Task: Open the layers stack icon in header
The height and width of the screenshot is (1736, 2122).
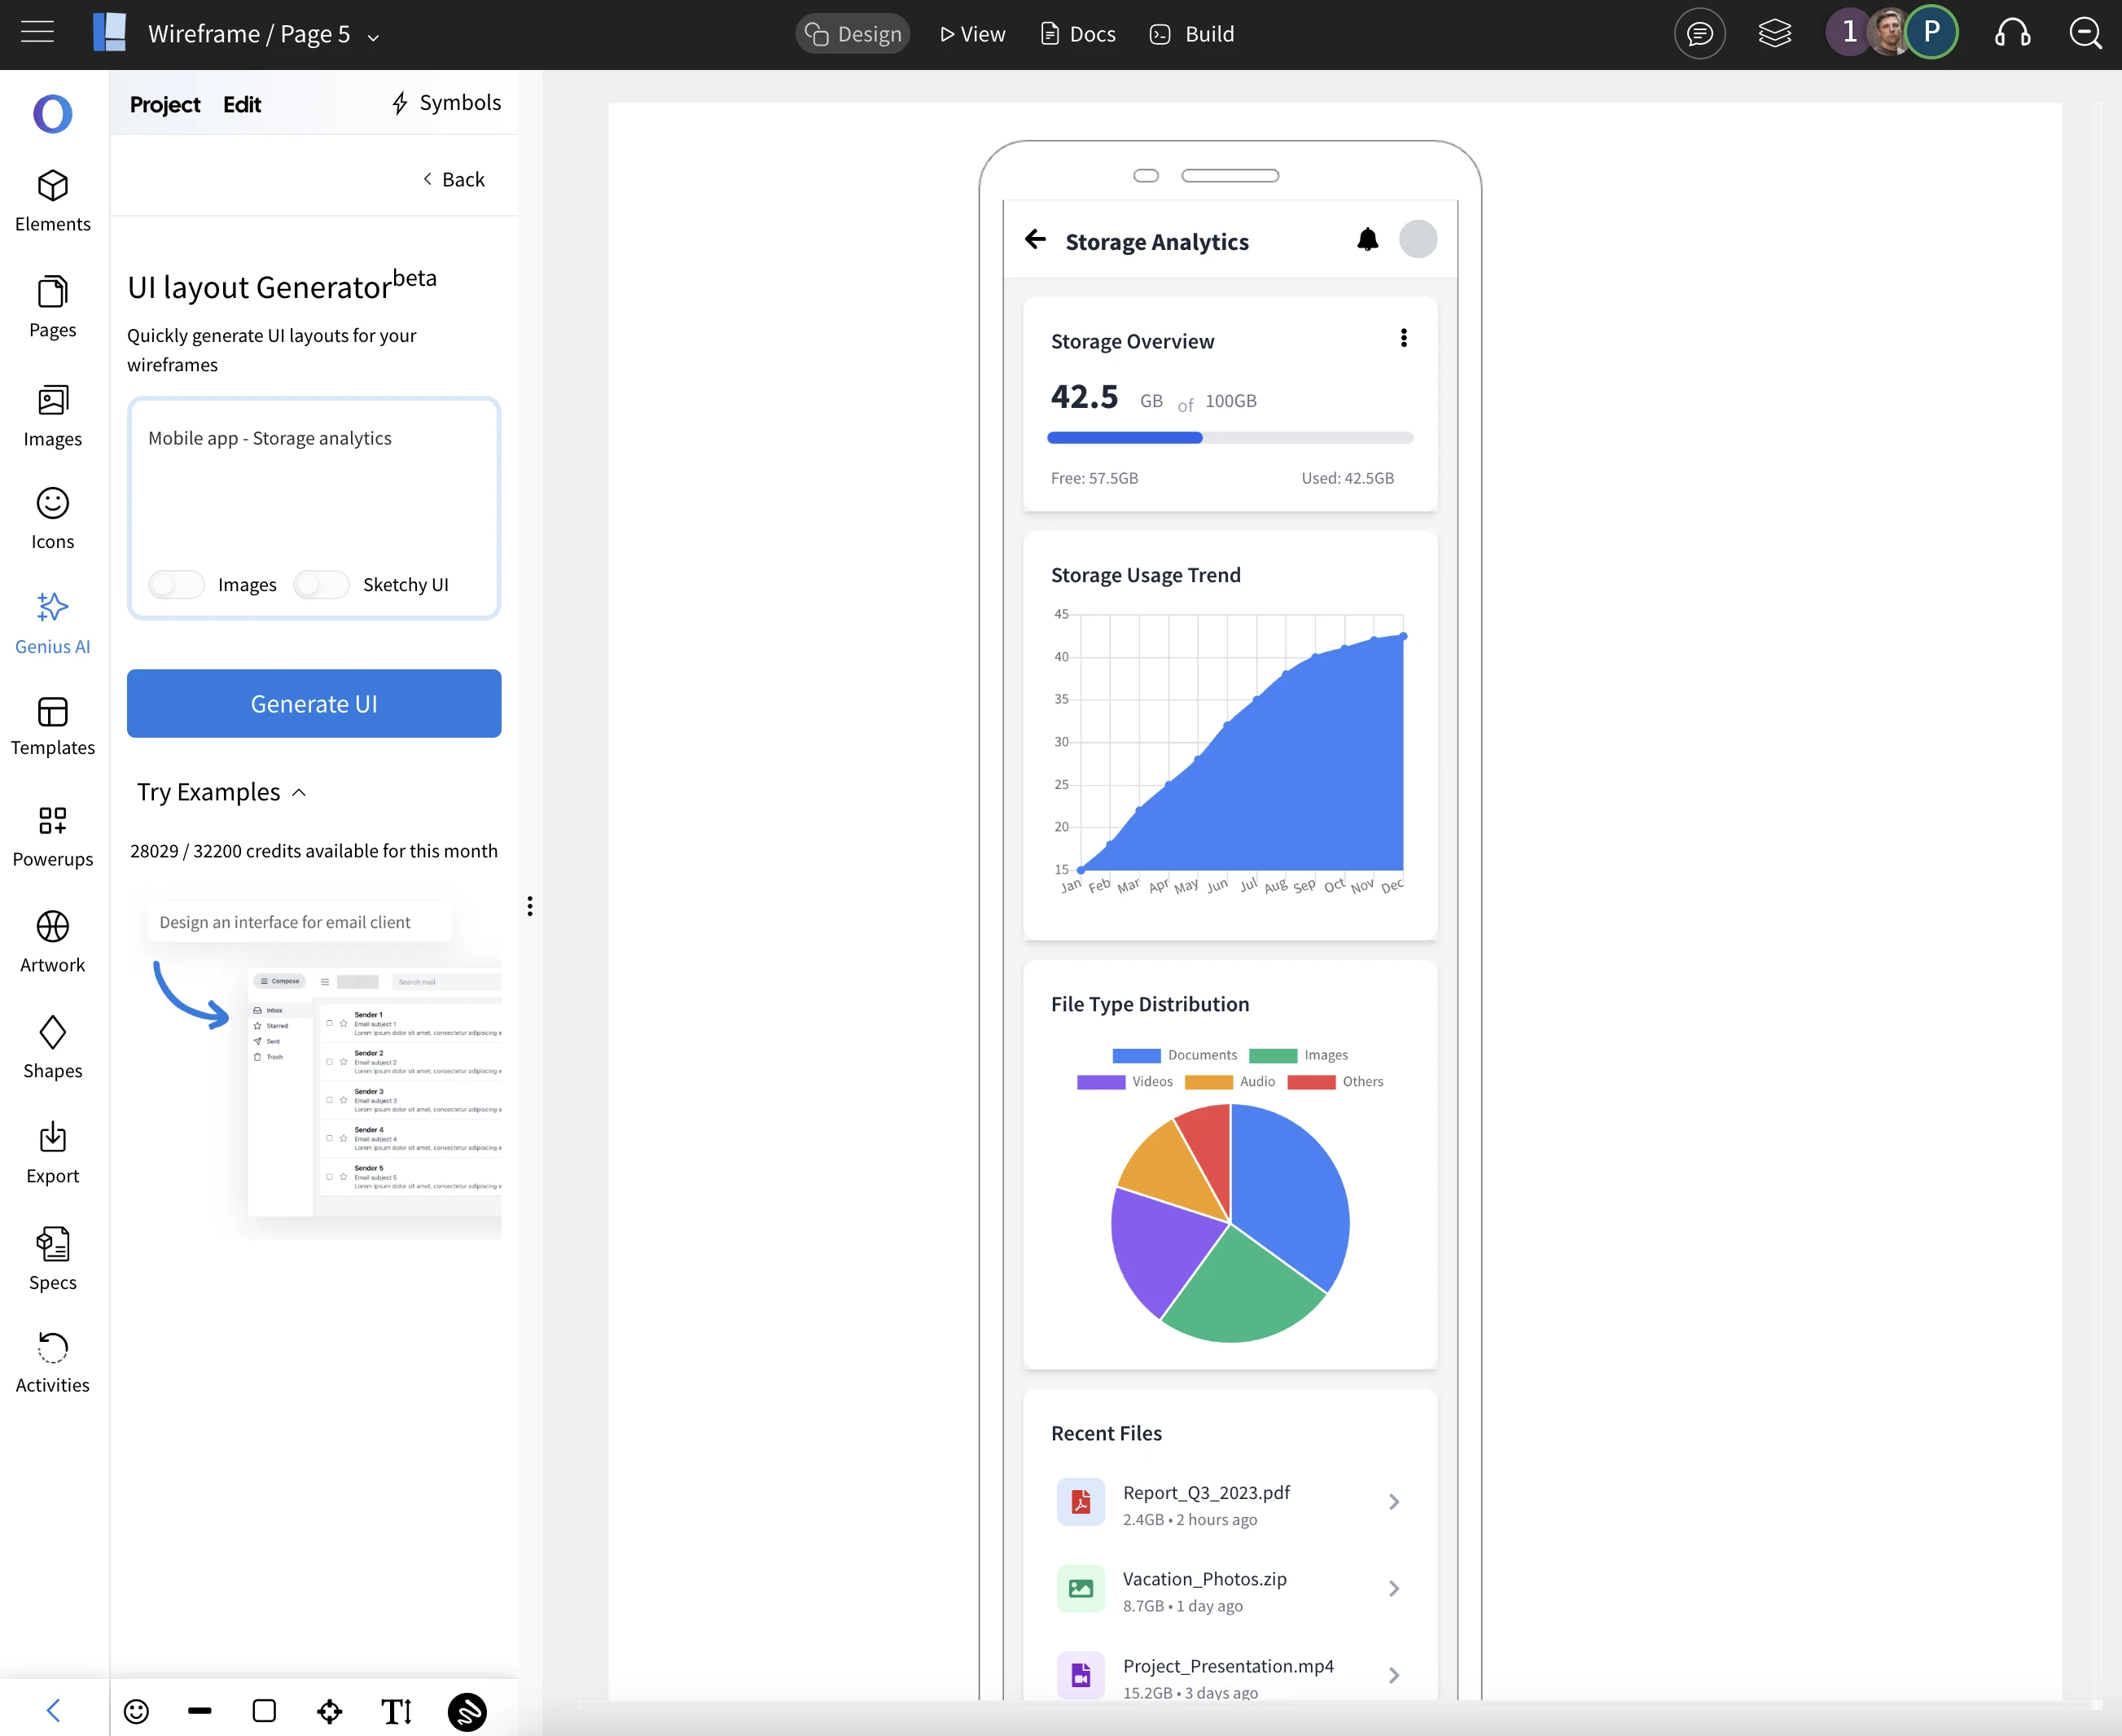Action: coord(1774,34)
